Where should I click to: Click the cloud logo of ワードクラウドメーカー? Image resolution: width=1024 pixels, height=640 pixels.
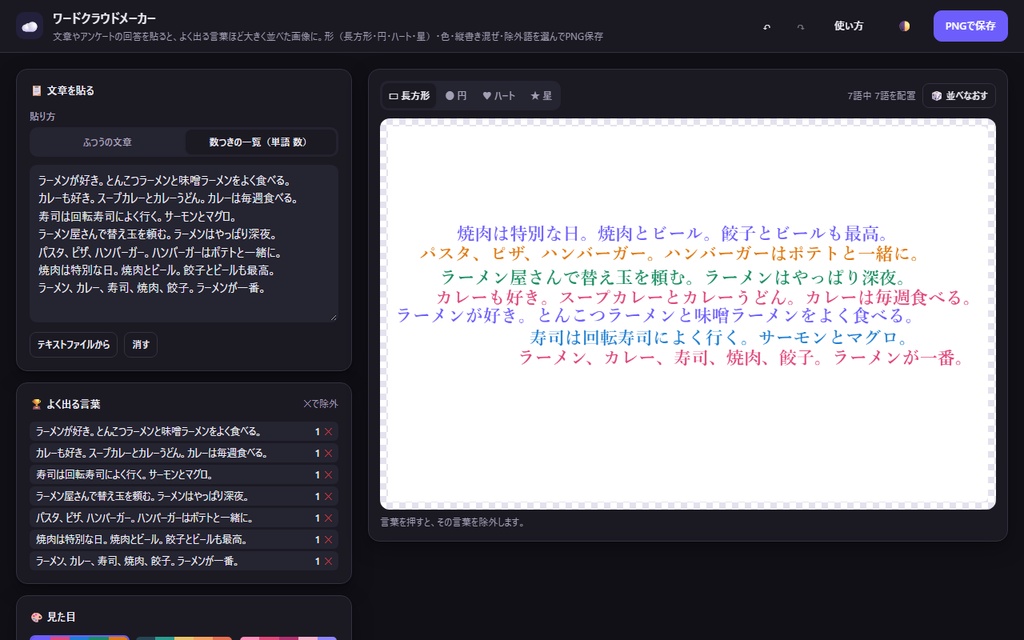pyautogui.click(x=29, y=26)
